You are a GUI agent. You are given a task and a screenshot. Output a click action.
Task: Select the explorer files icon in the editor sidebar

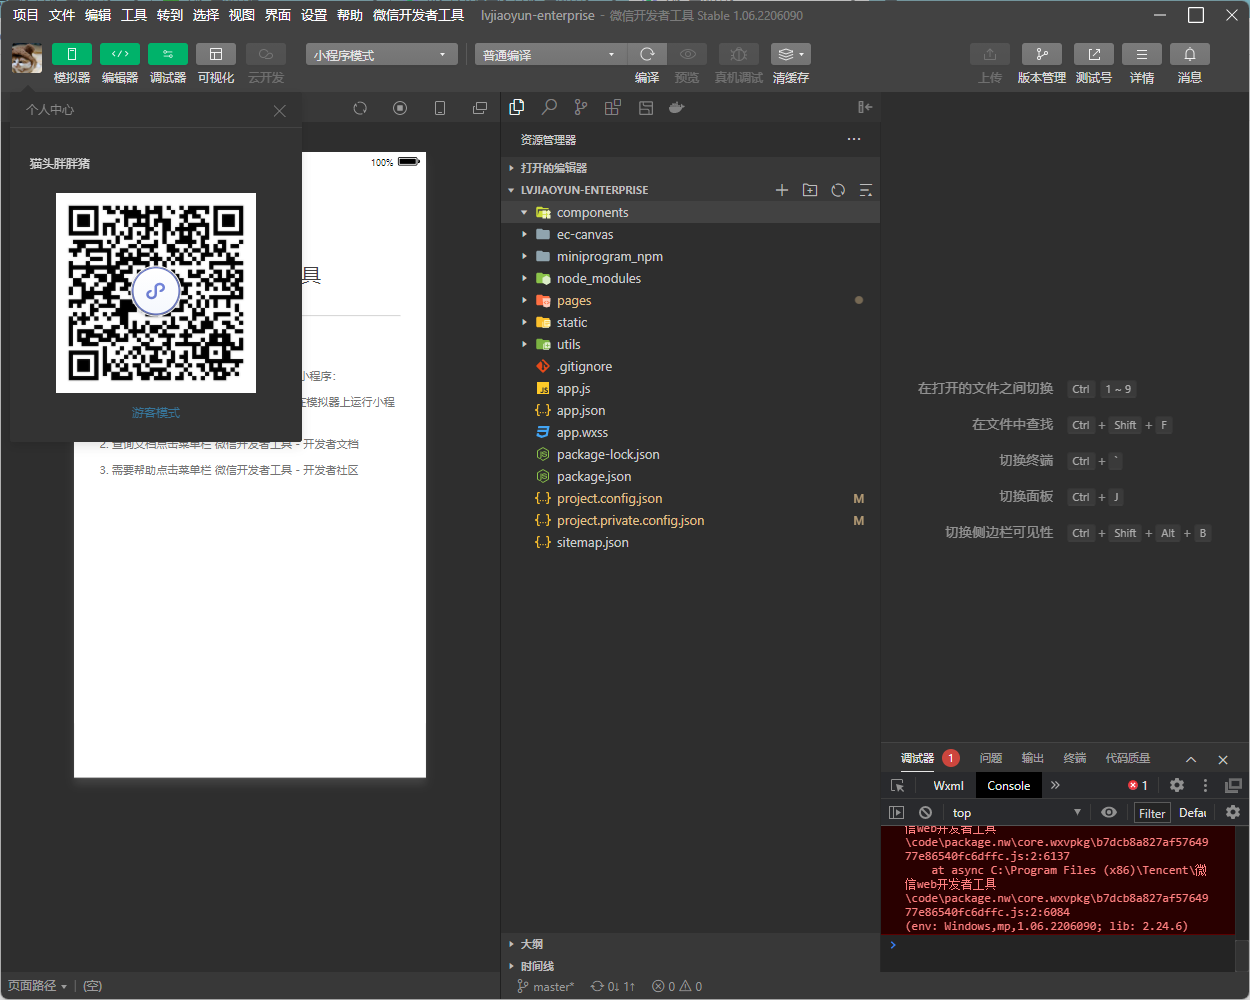tap(517, 107)
